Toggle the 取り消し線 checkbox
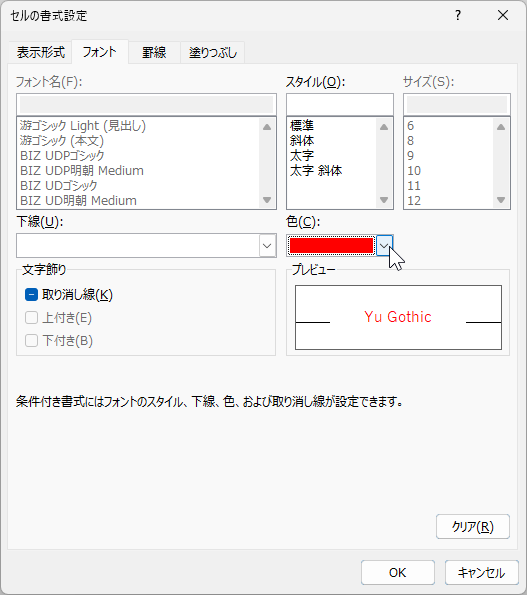This screenshot has width=527, height=595. point(31,294)
